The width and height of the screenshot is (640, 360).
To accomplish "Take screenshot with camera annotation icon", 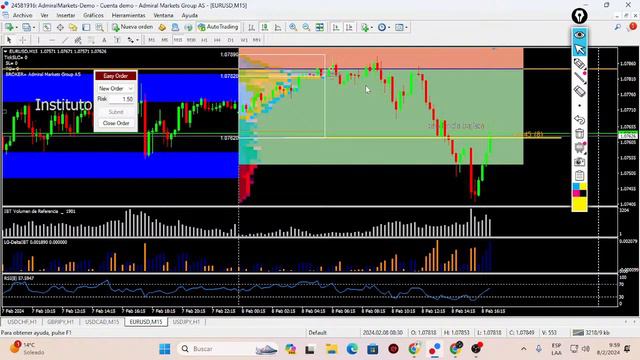I will coord(579,162).
